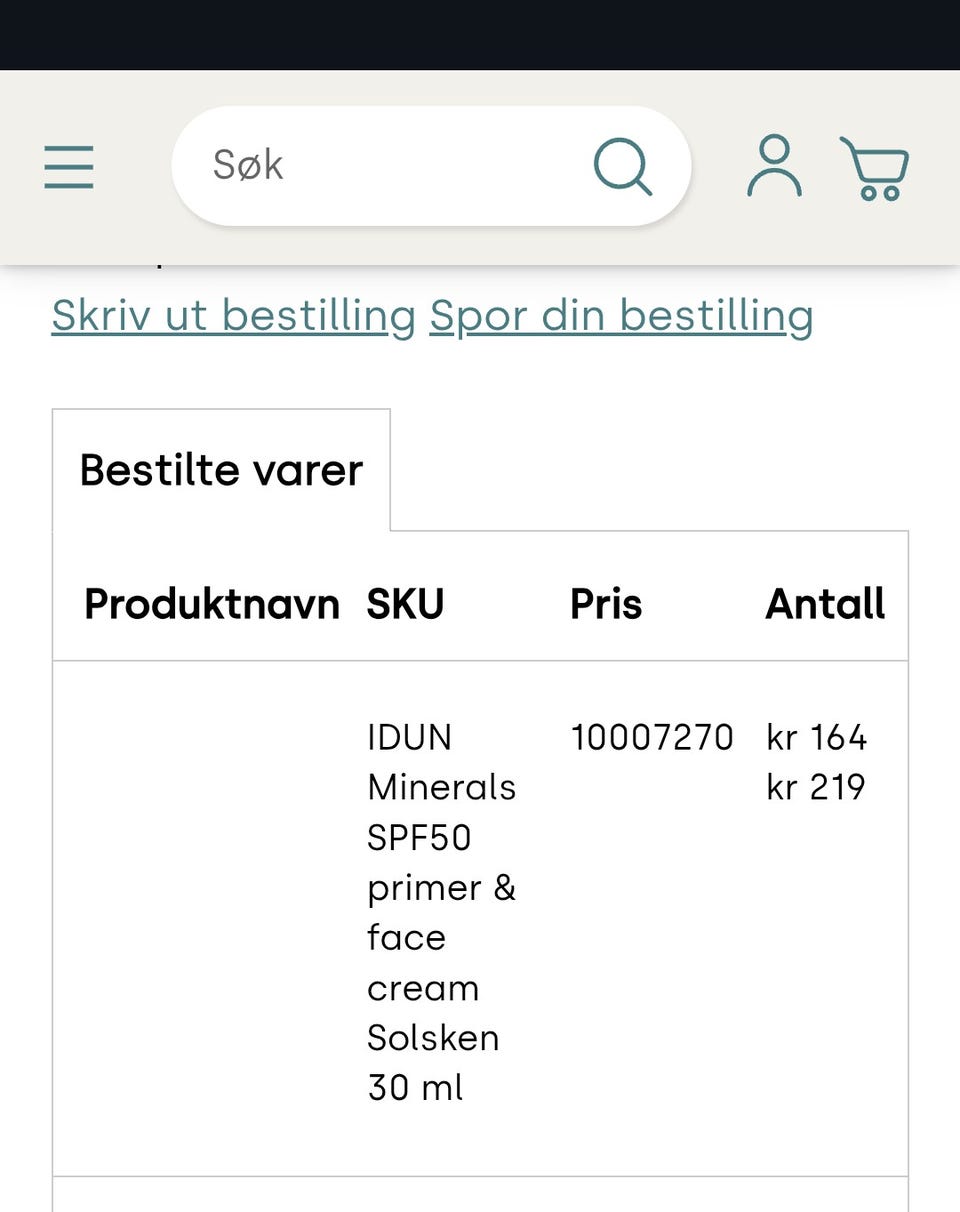Select the Bestilte varer tab
960x1212 pixels.
[x=221, y=470]
